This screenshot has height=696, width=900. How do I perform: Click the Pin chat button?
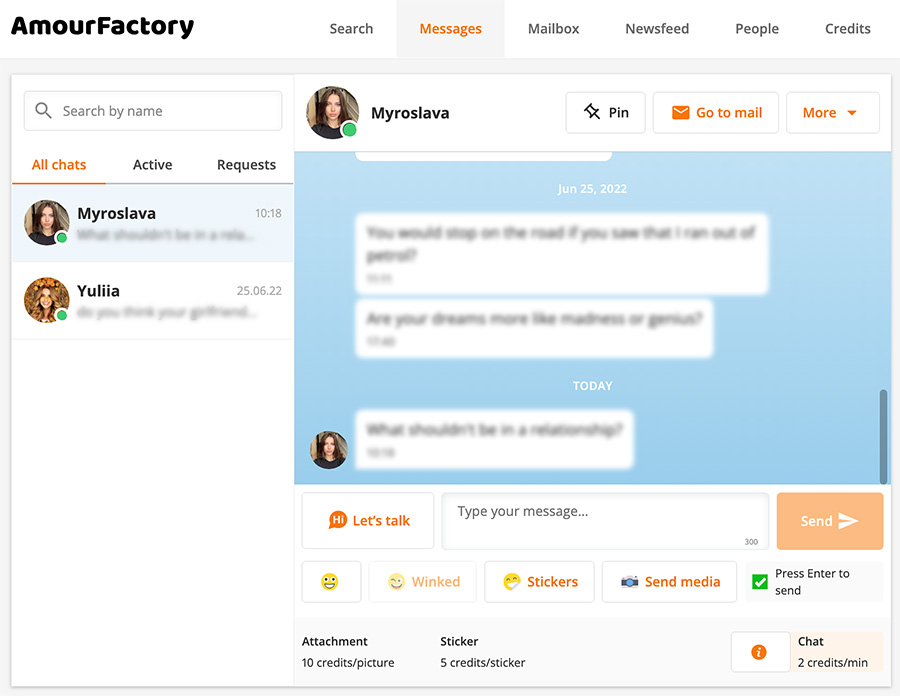click(606, 112)
